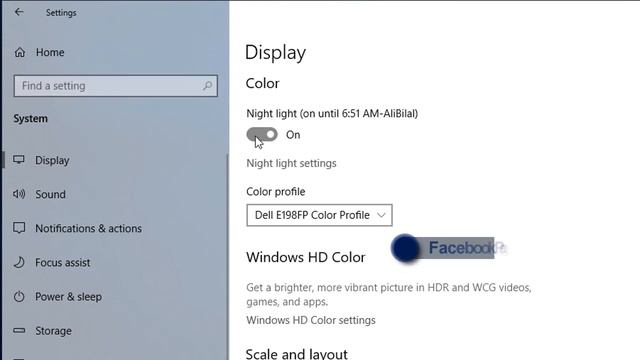Click the sidebar vertical scrollbar
The height and width of the screenshot is (360, 640).
point(227,257)
